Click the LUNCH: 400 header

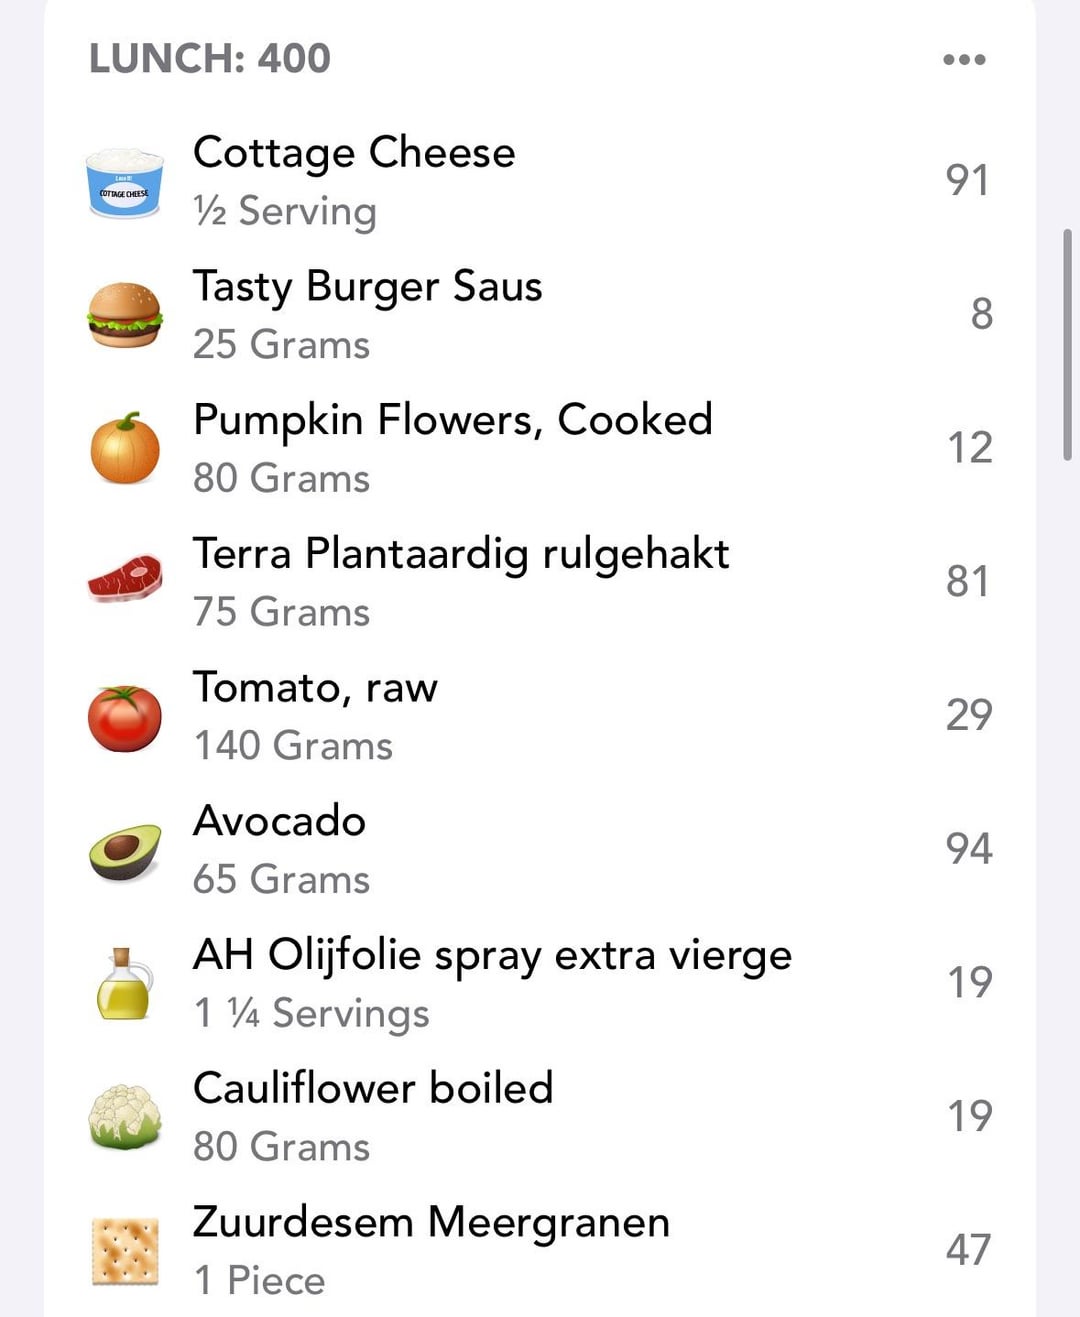coord(210,59)
